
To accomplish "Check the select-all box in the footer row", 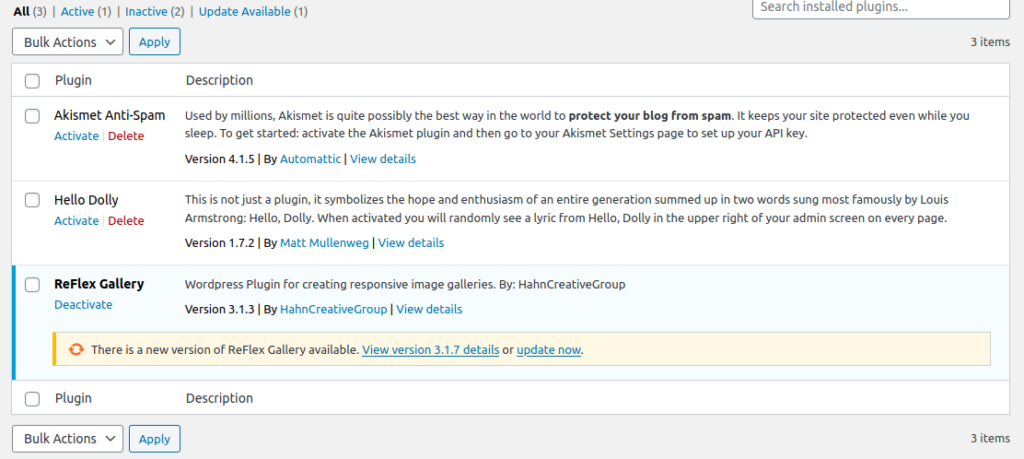I will [32, 398].
